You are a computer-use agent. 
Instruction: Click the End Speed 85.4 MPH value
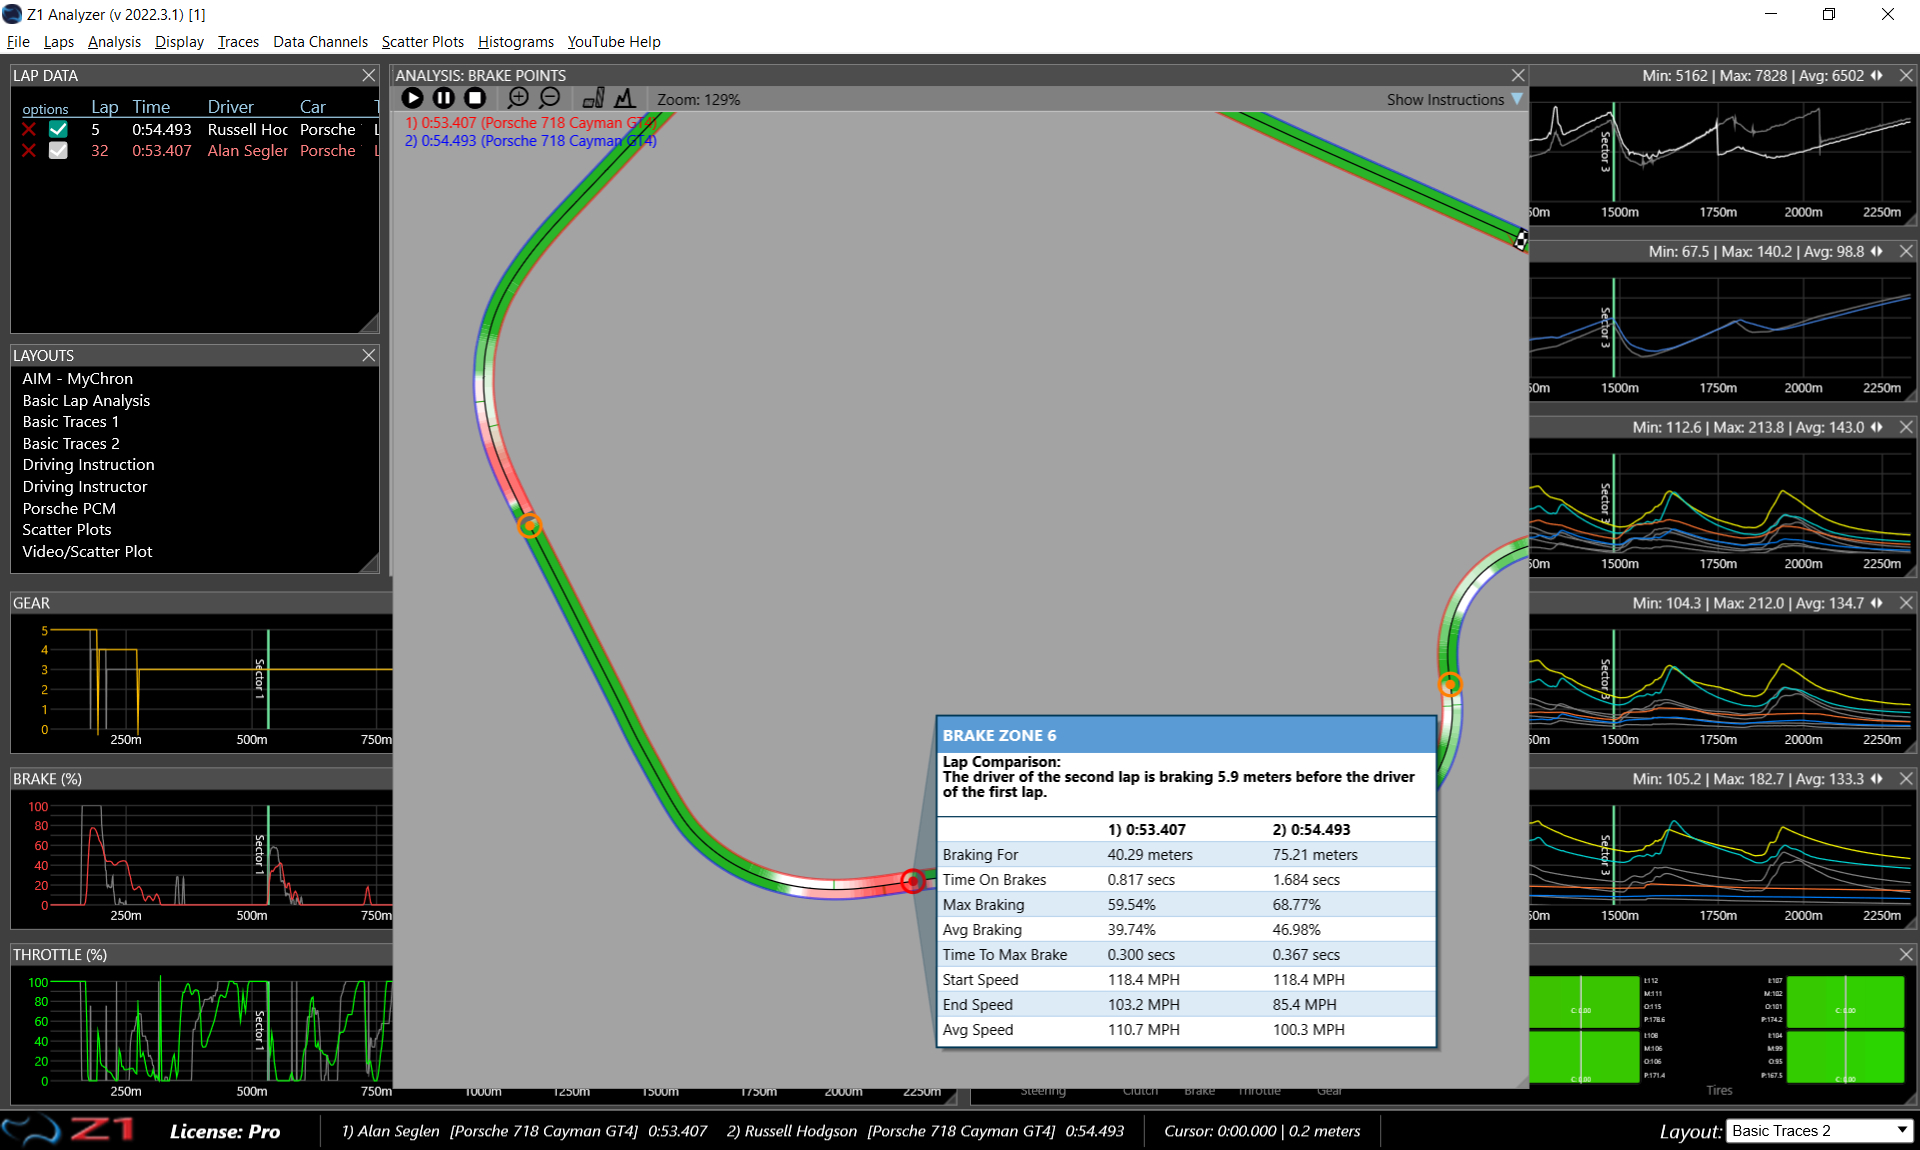click(1305, 1004)
